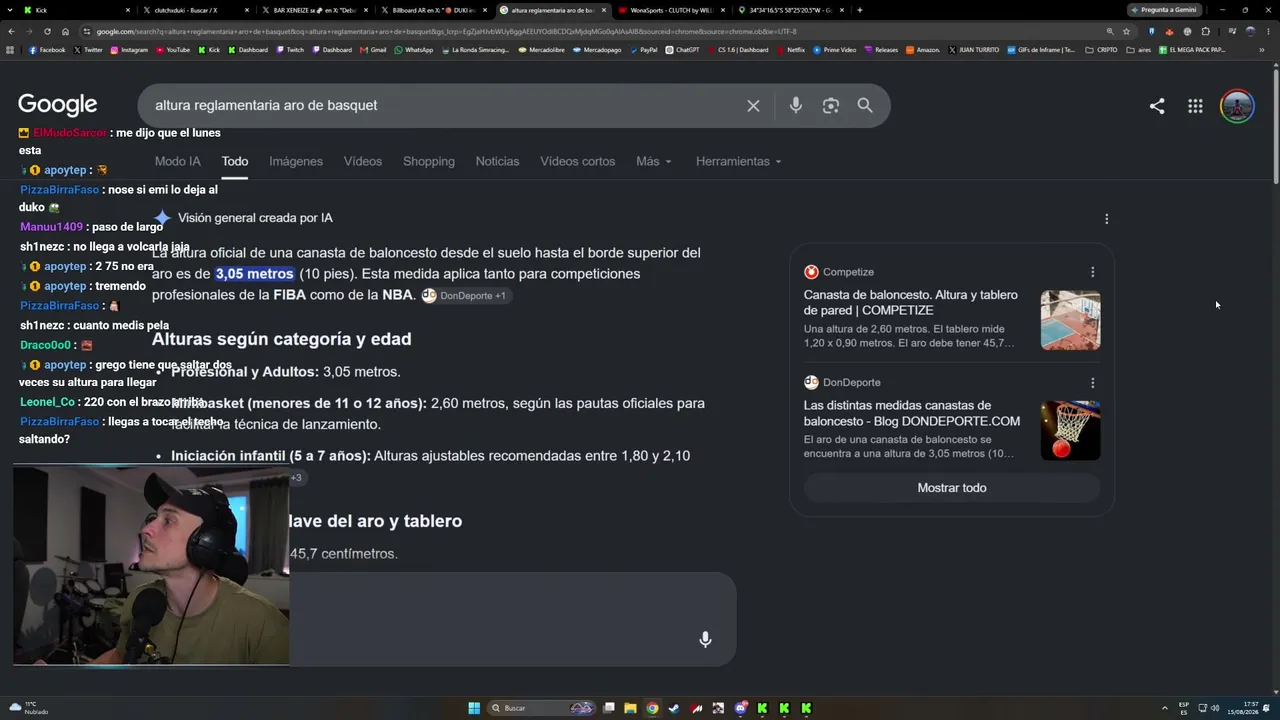Click the browser address bar URL
Image resolution: width=1280 pixels, height=720 pixels.
[447, 31]
